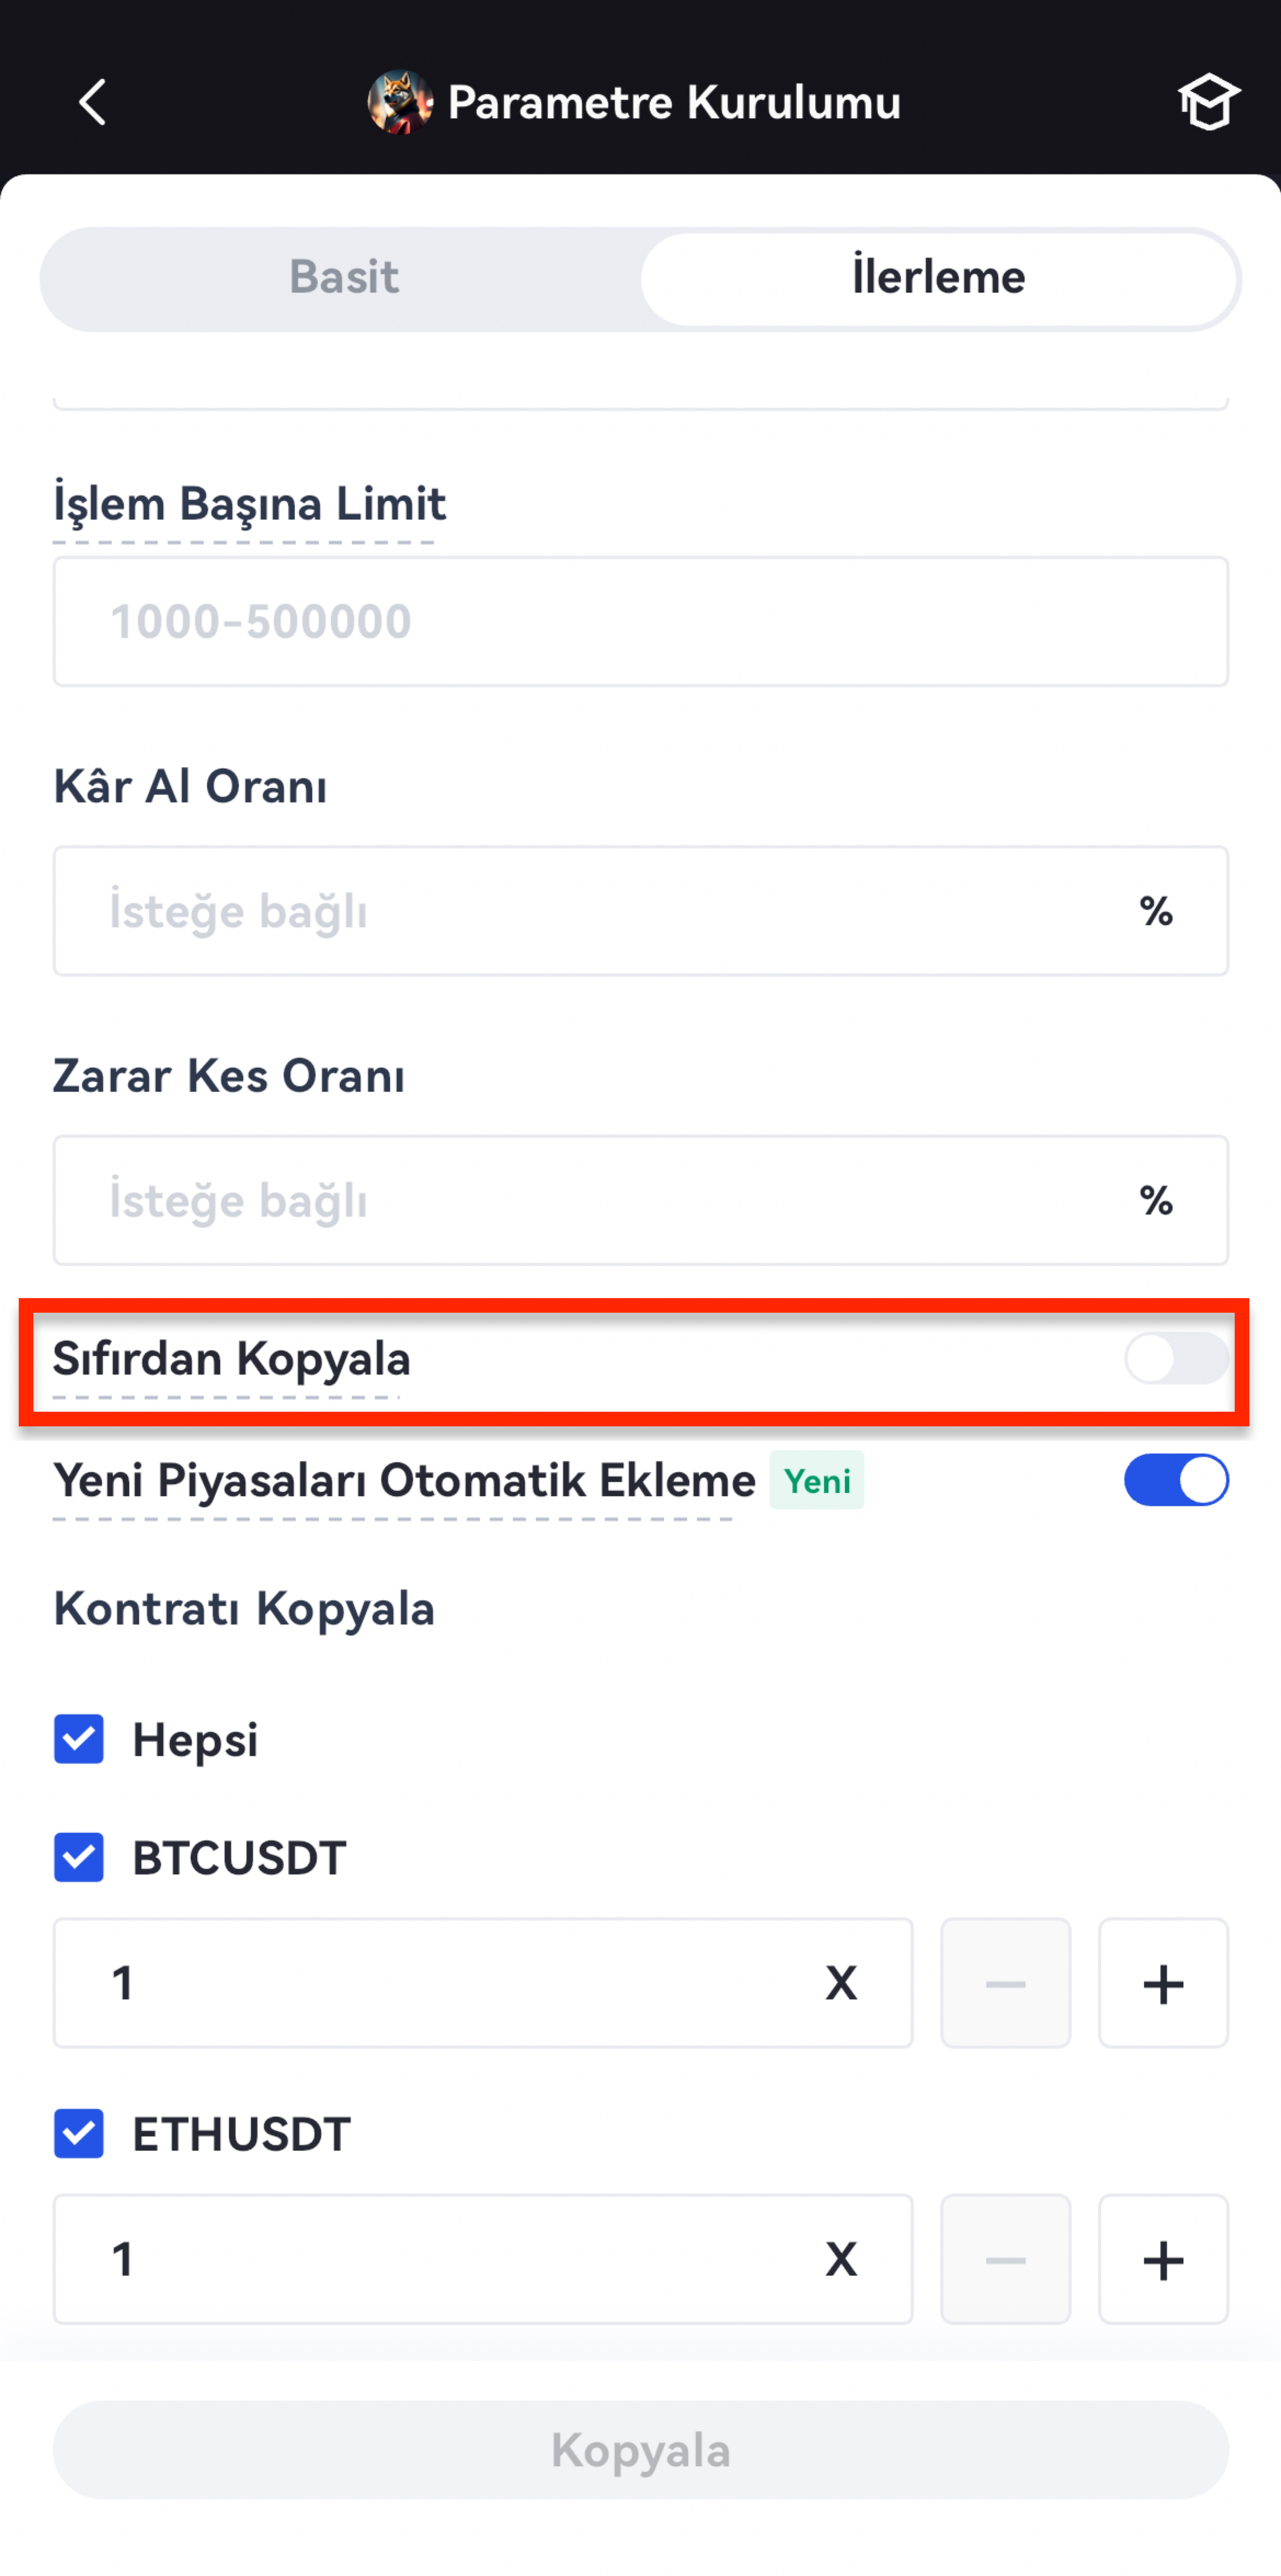Uncheck the BTCUSDT checkbox

tap(79, 1857)
